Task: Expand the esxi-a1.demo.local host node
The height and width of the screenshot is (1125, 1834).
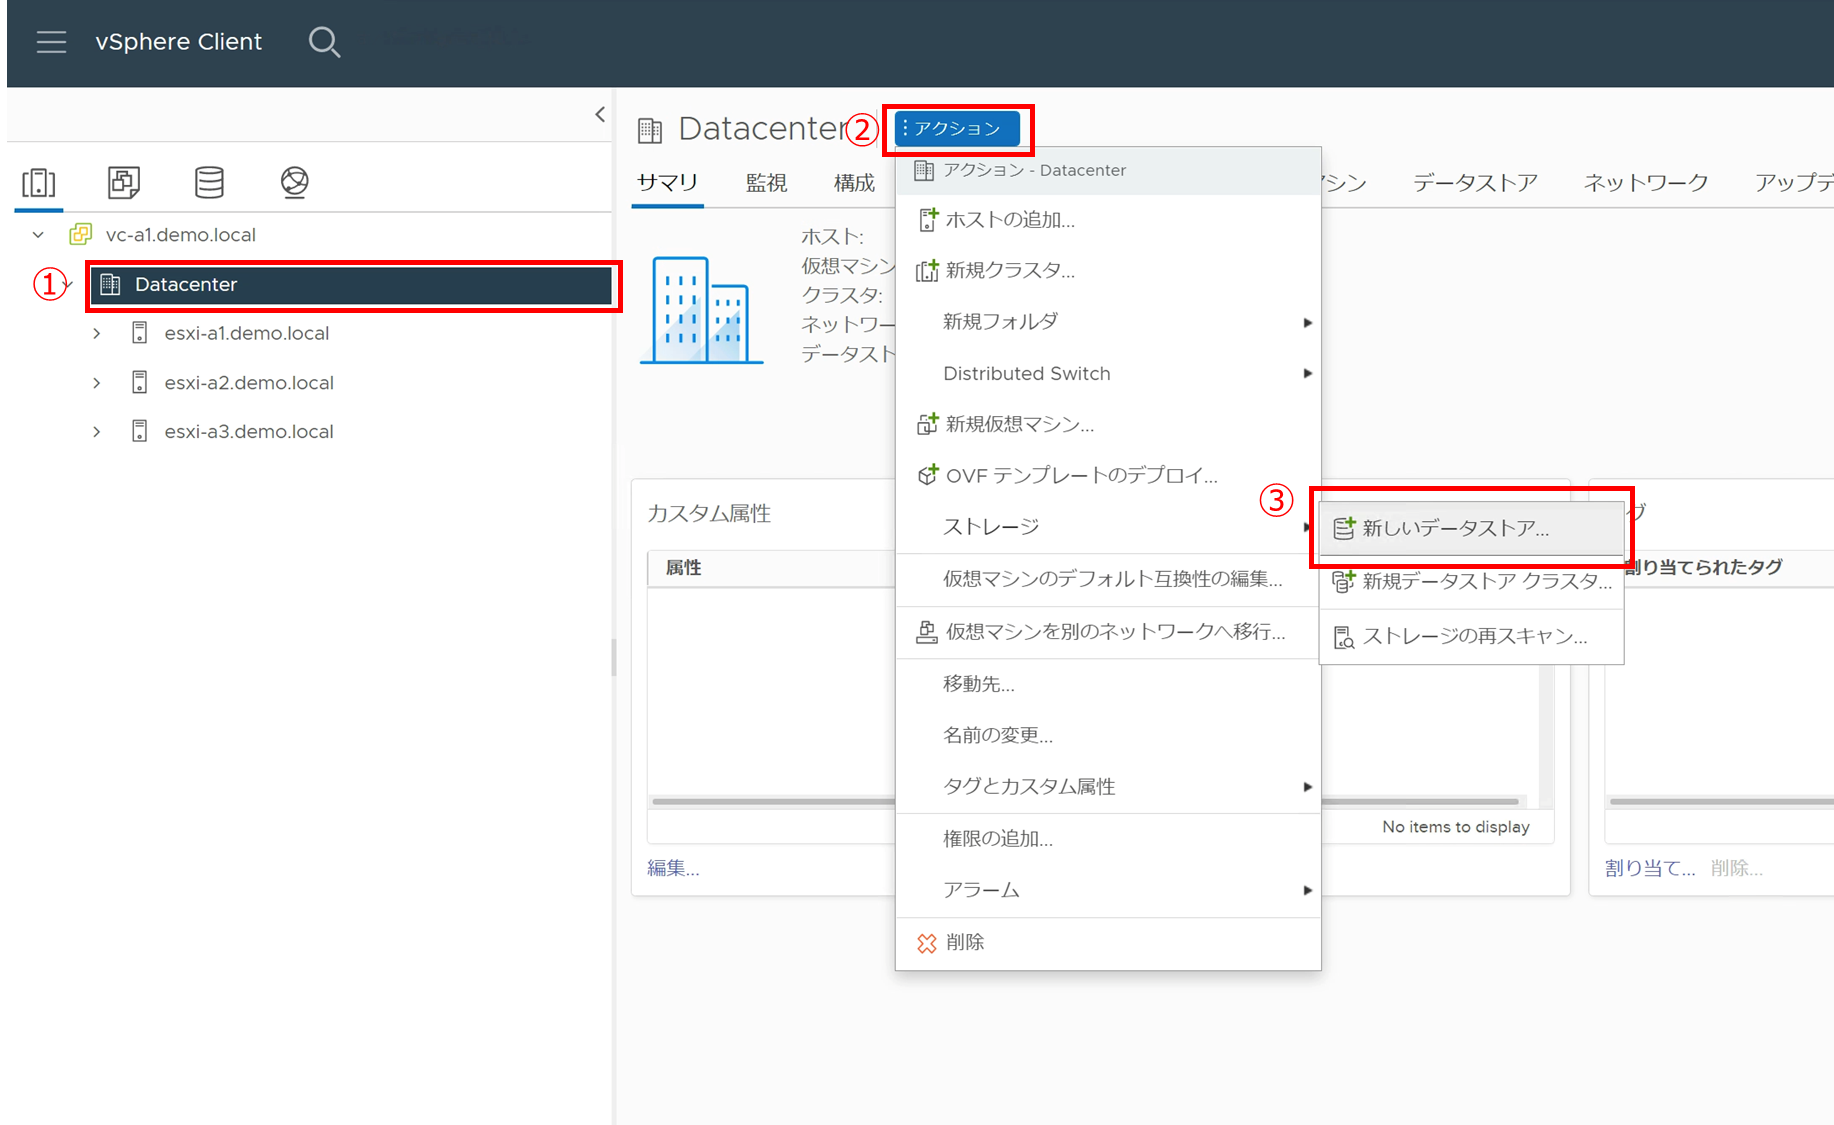Action: pos(97,333)
